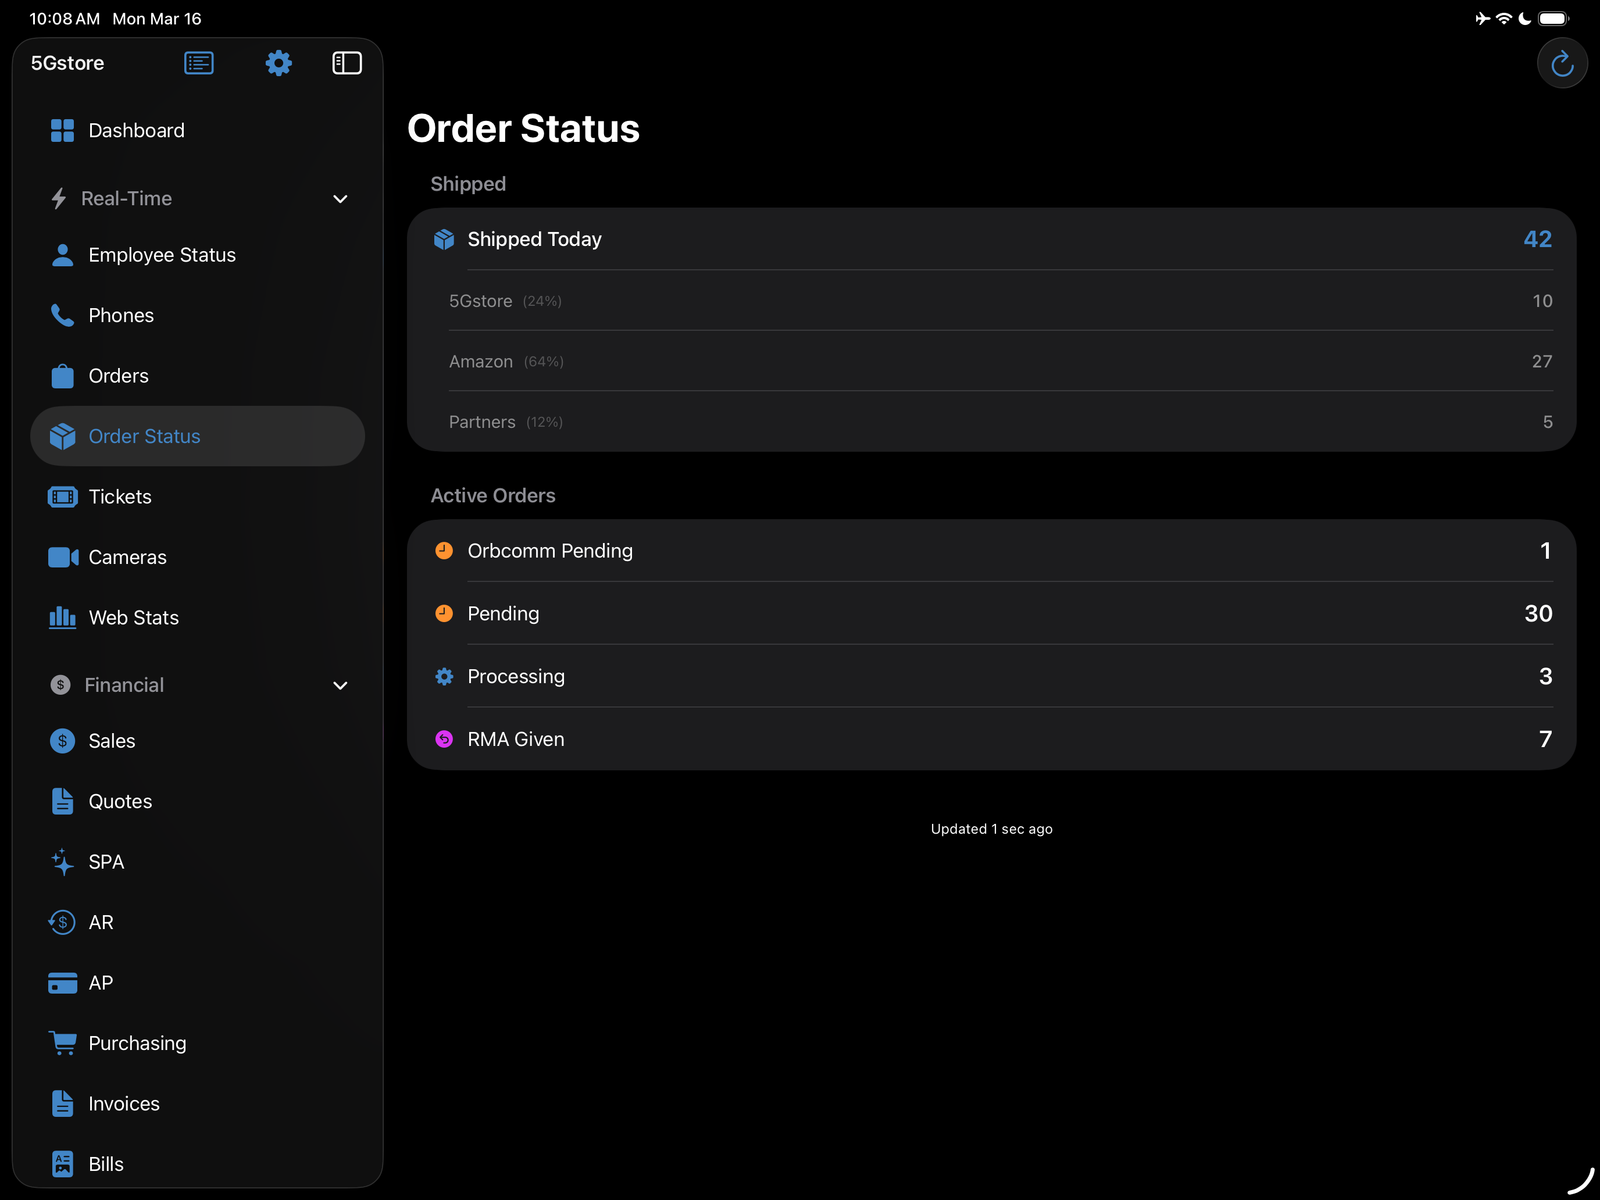The image size is (1600, 1200).
Task: Click the Pending clock status icon
Action: coord(443,613)
